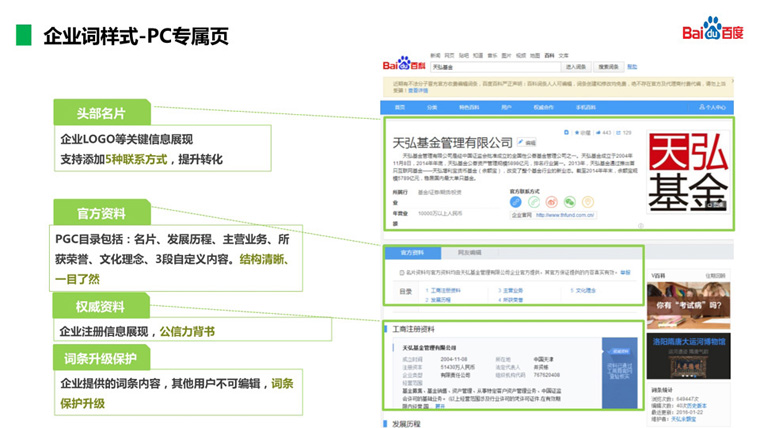Click the 天弘基金管理有限公司 entry title
This screenshot has width=760, height=428.
pyautogui.click(x=452, y=143)
